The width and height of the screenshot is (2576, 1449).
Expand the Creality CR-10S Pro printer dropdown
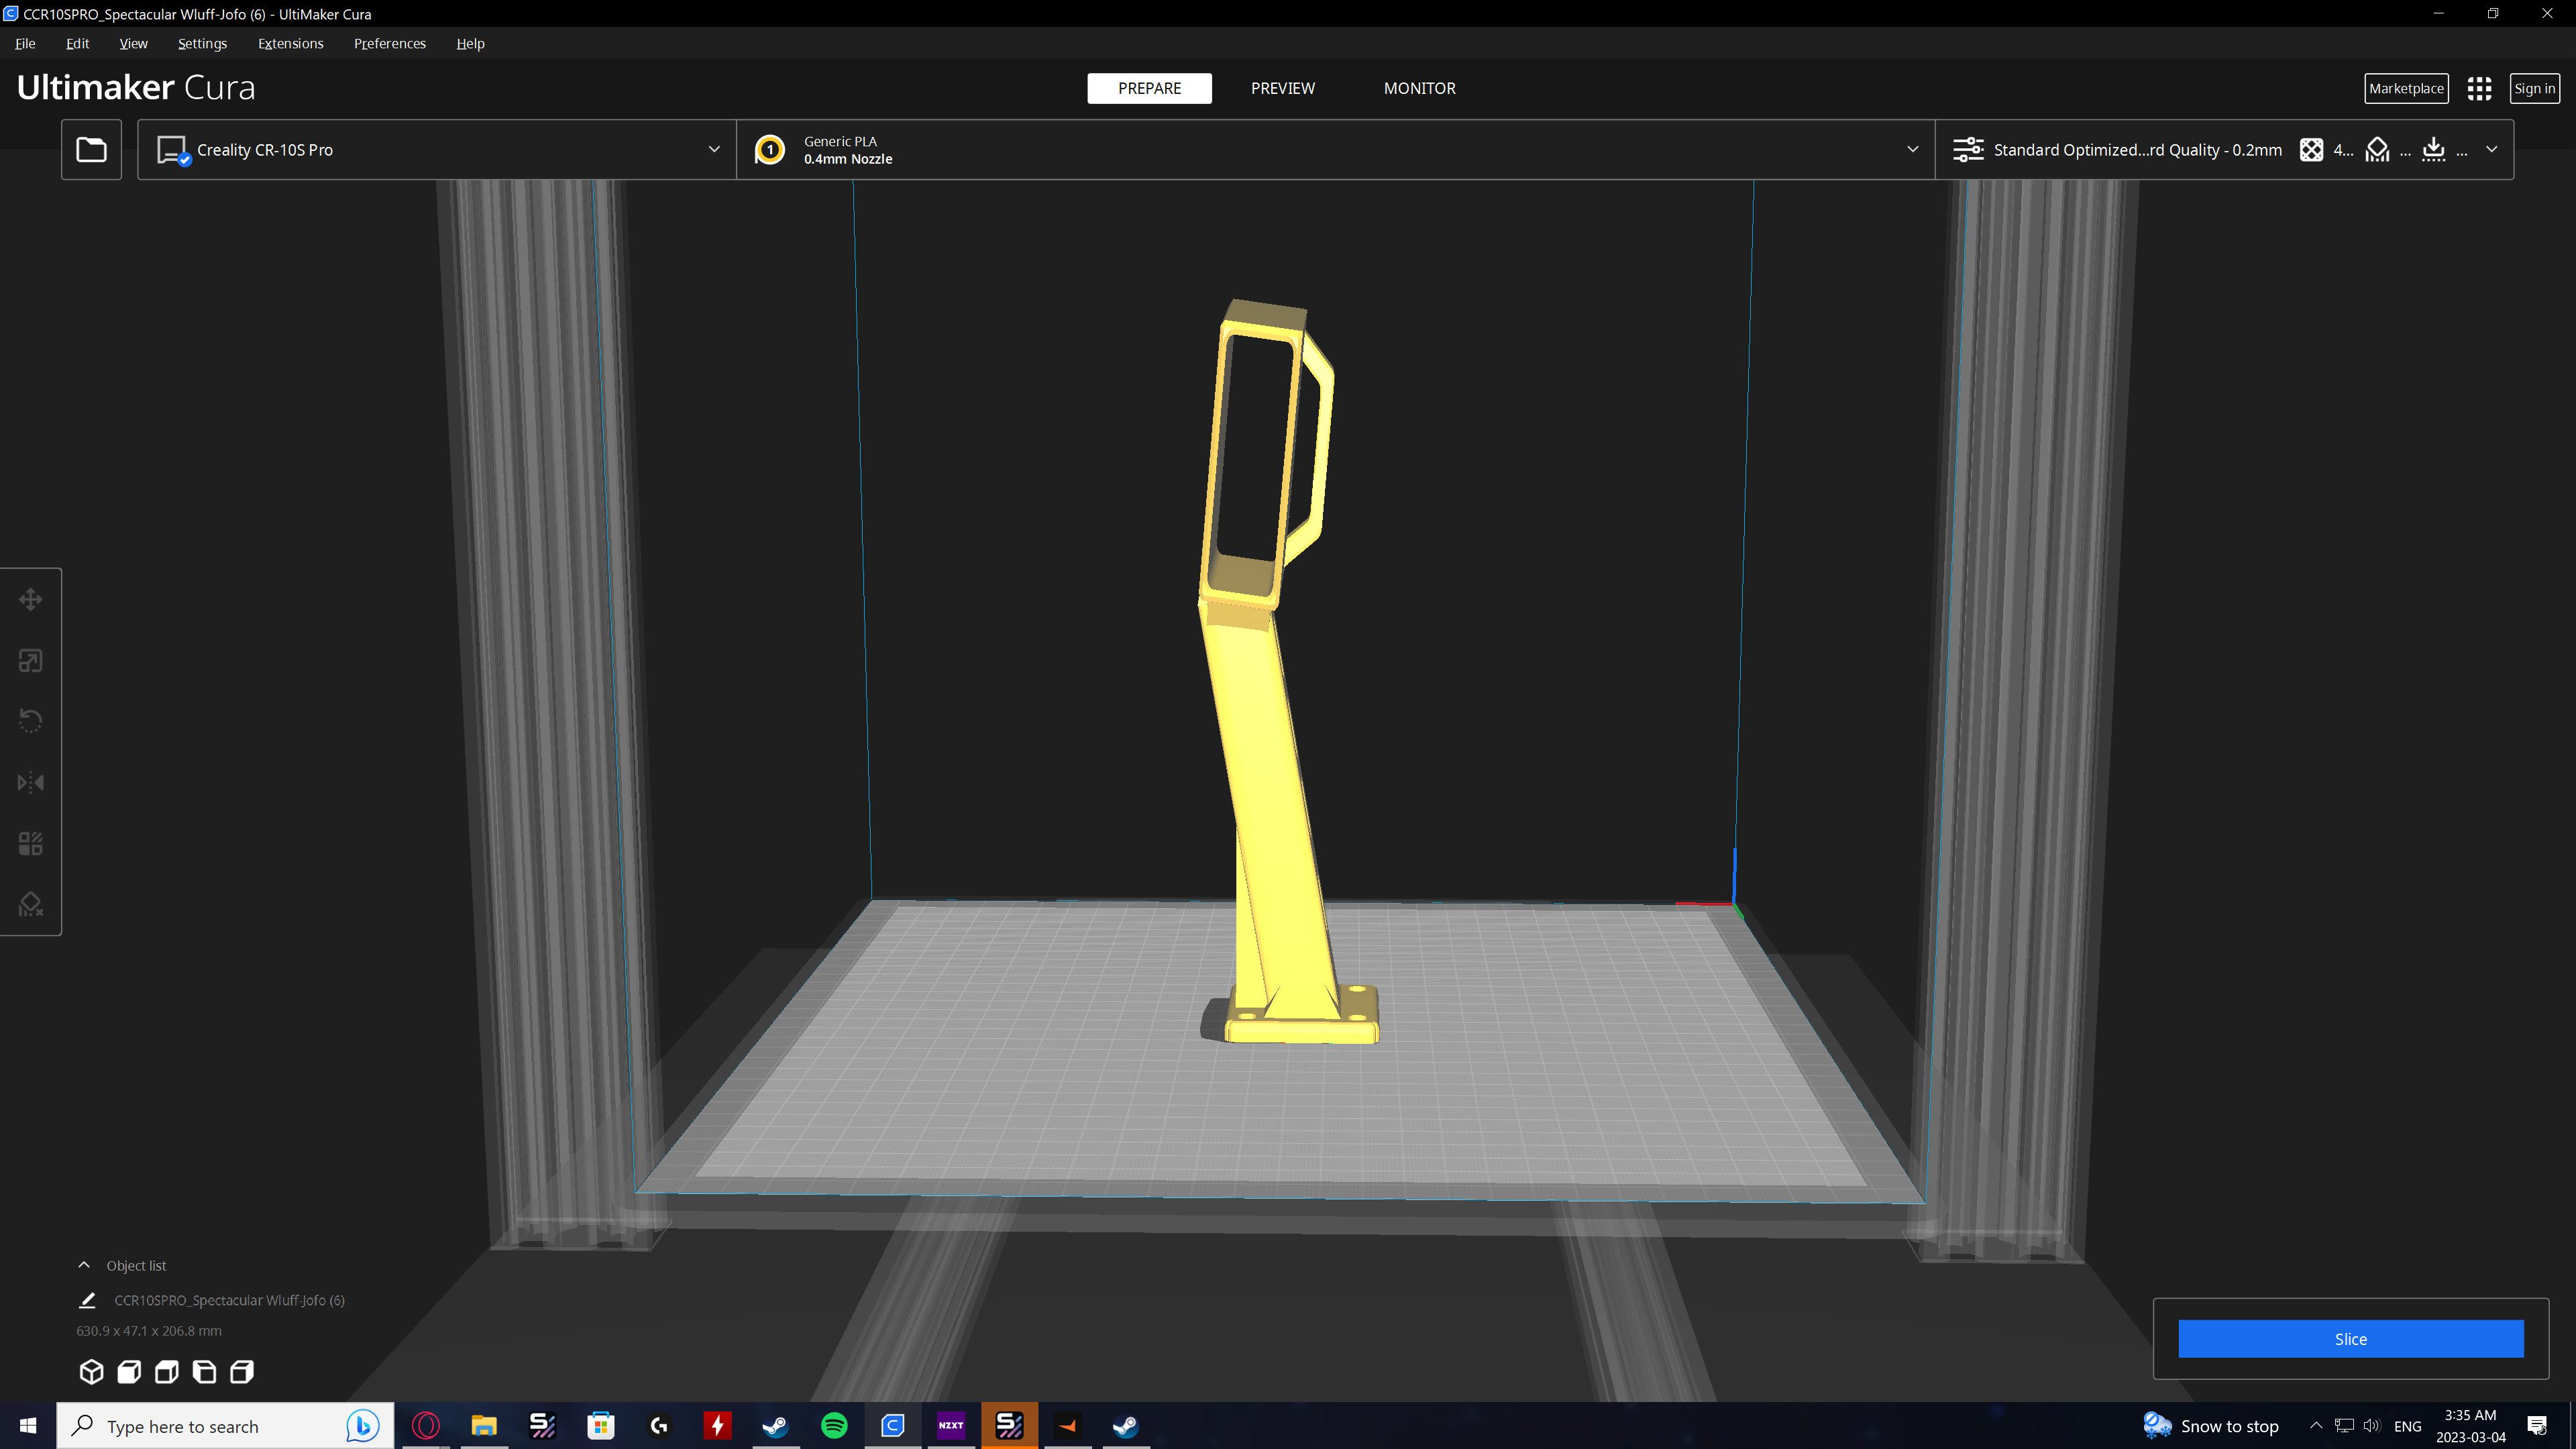[714, 150]
